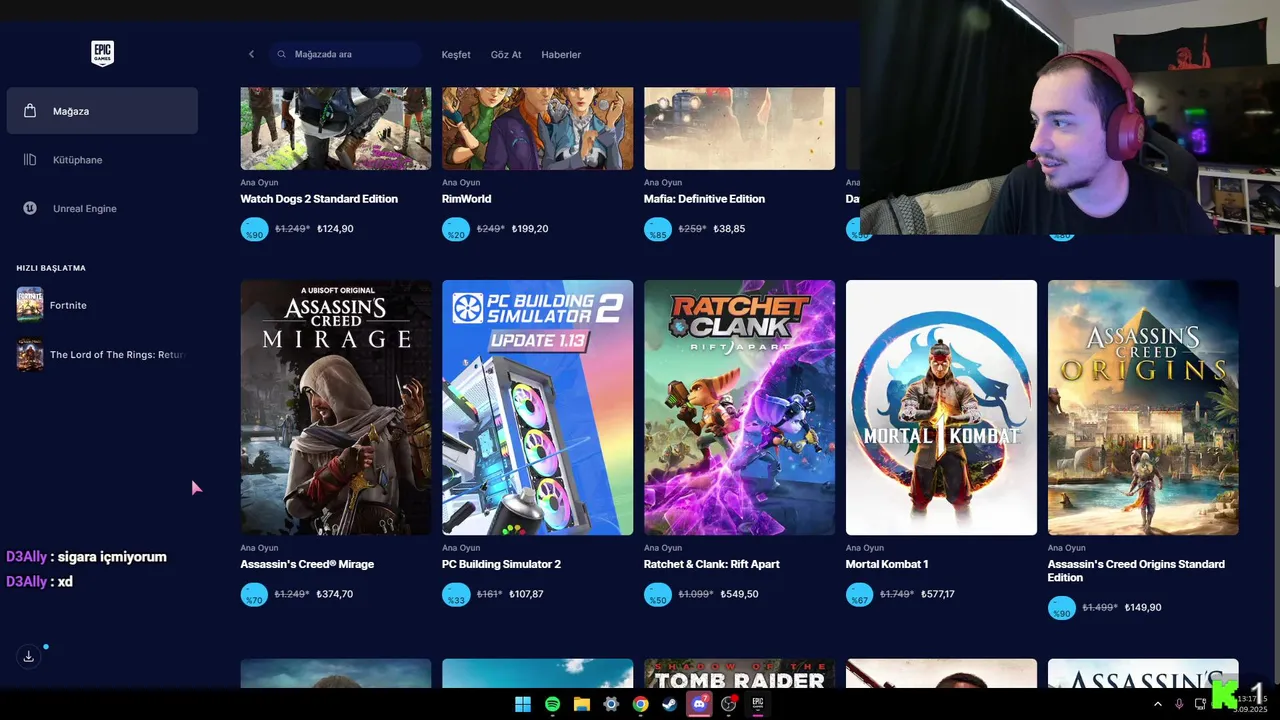Open the Watch Dogs 2 Standard Edition title
This screenshot has width=1280, height=720.
(319, 199)
